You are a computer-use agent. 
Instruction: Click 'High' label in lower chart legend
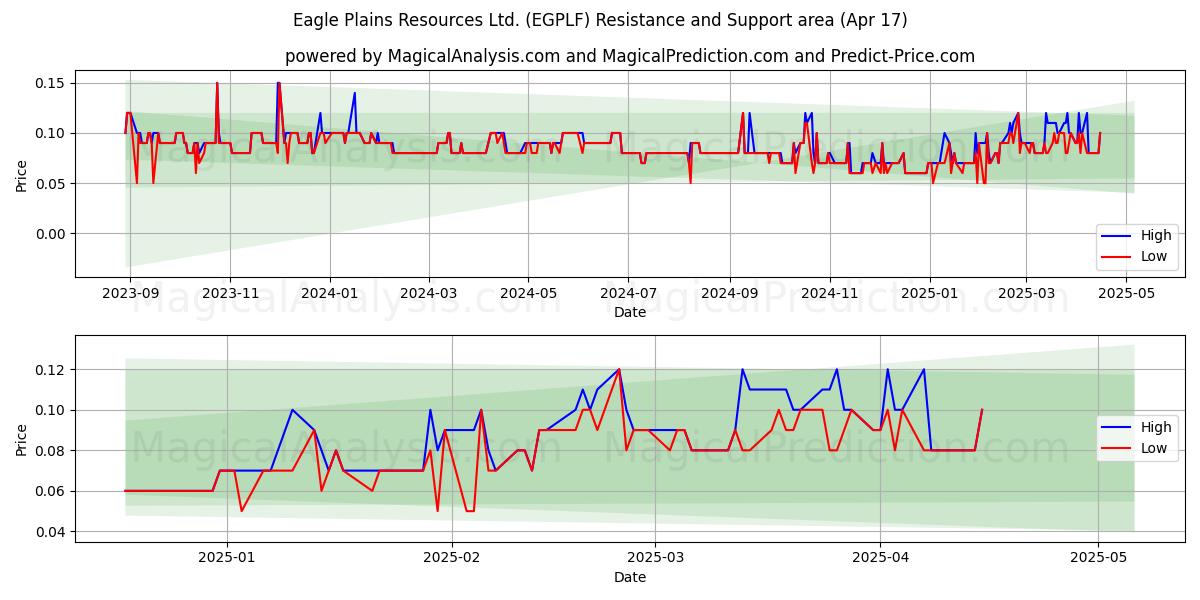coord(1156,428)
